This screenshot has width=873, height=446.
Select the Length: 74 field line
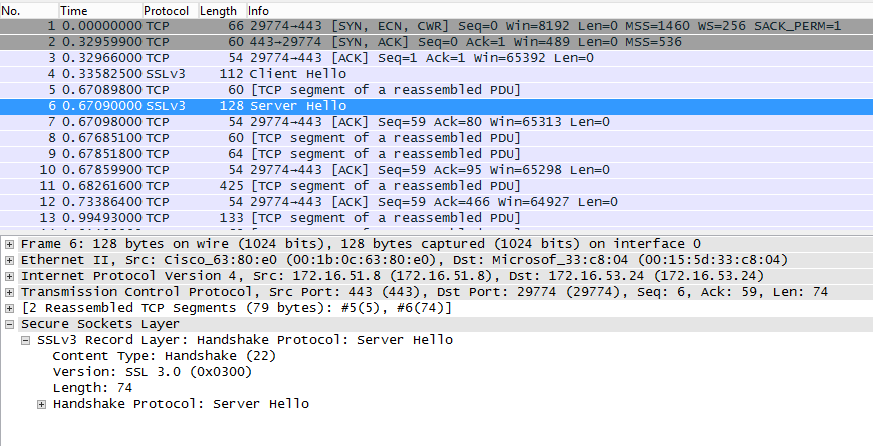93,388
